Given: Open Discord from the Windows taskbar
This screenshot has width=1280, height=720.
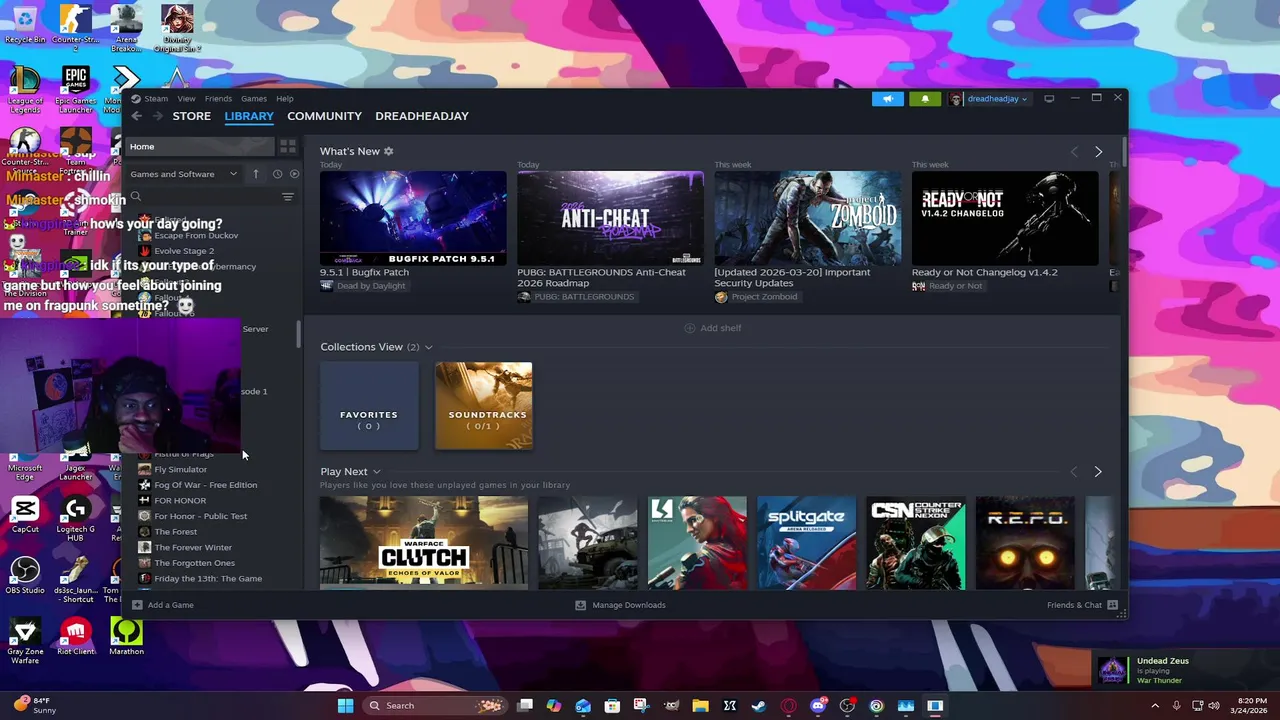Looking at the screenshot, I should tap(818, 705).
